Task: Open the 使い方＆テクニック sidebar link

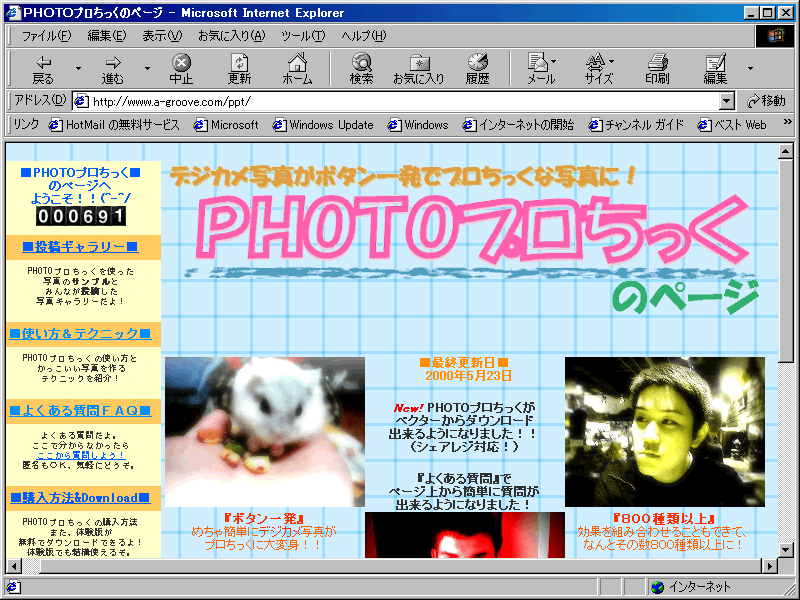Action: (x=80, y=334)
